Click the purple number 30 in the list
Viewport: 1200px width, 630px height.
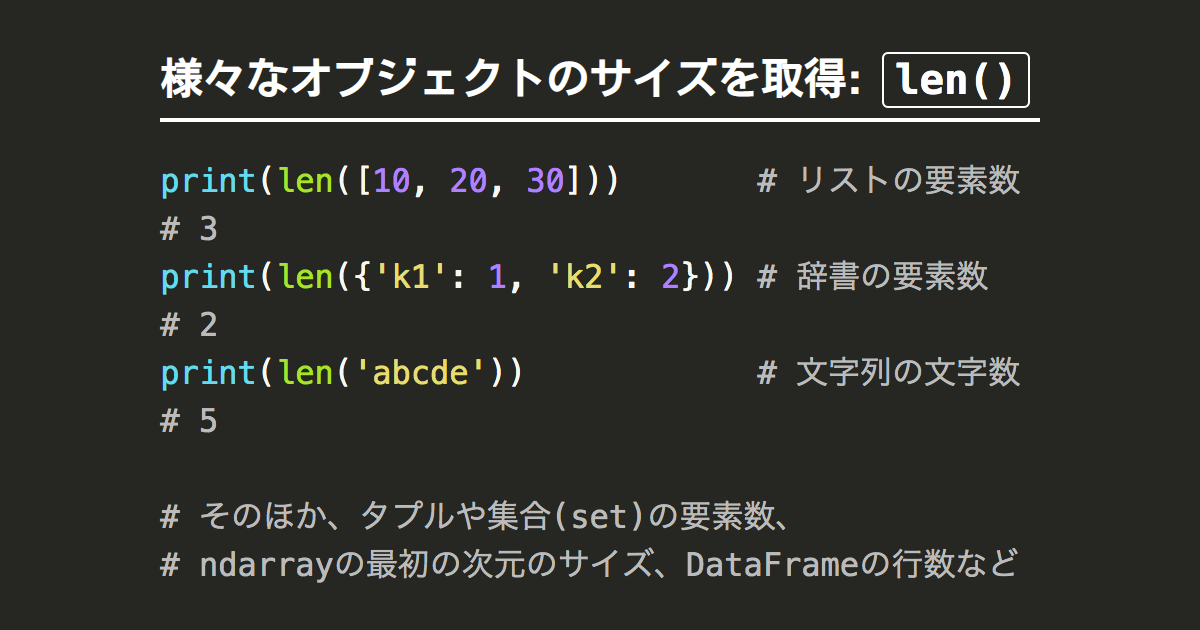(x=546, y=181)
